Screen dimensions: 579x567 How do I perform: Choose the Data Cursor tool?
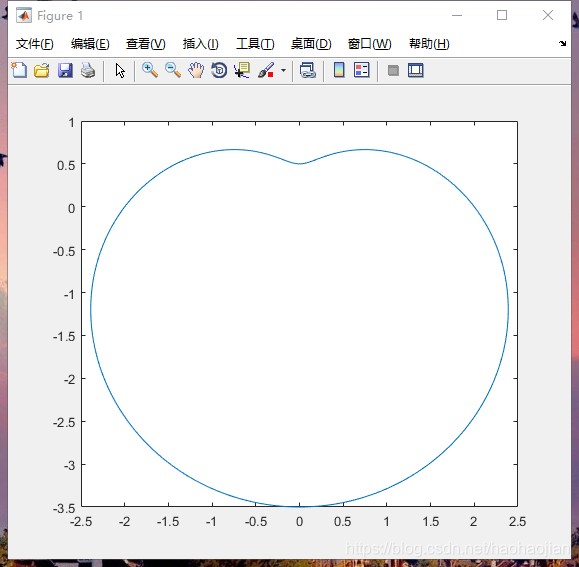242,70
